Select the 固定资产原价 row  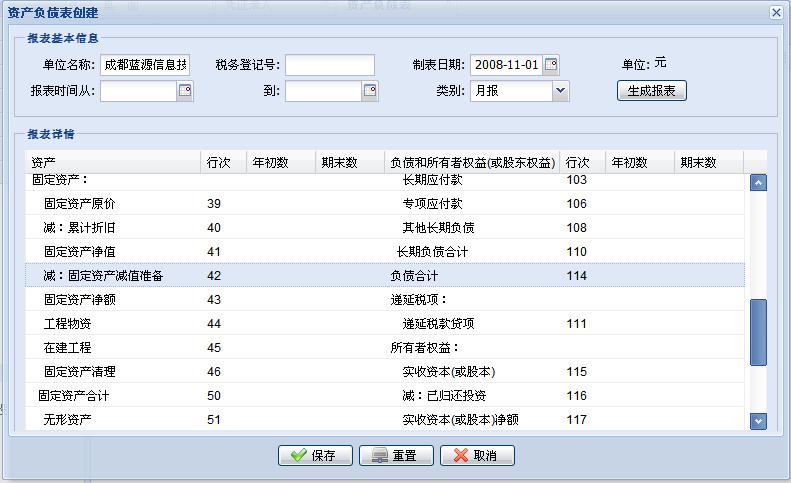(385, 203)
